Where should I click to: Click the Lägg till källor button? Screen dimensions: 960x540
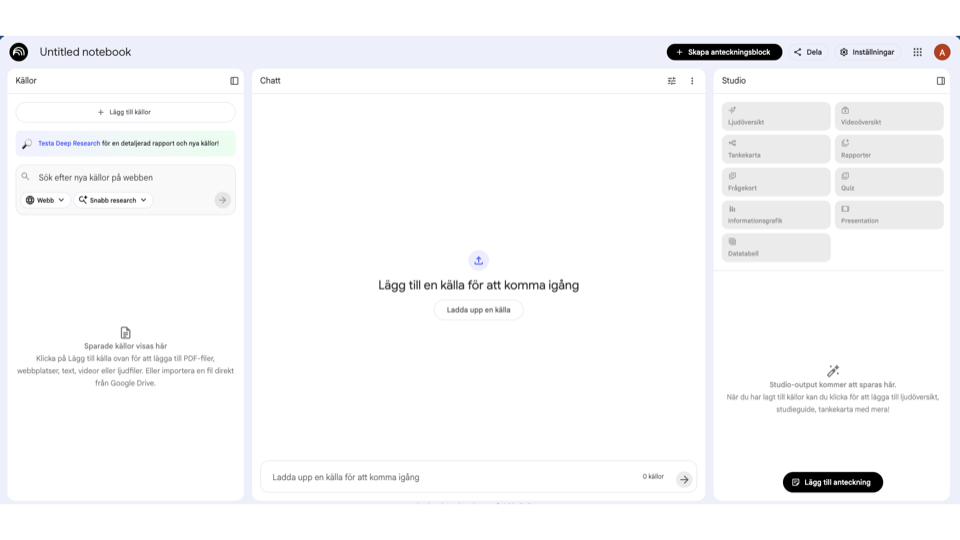[x=125, y=112]
